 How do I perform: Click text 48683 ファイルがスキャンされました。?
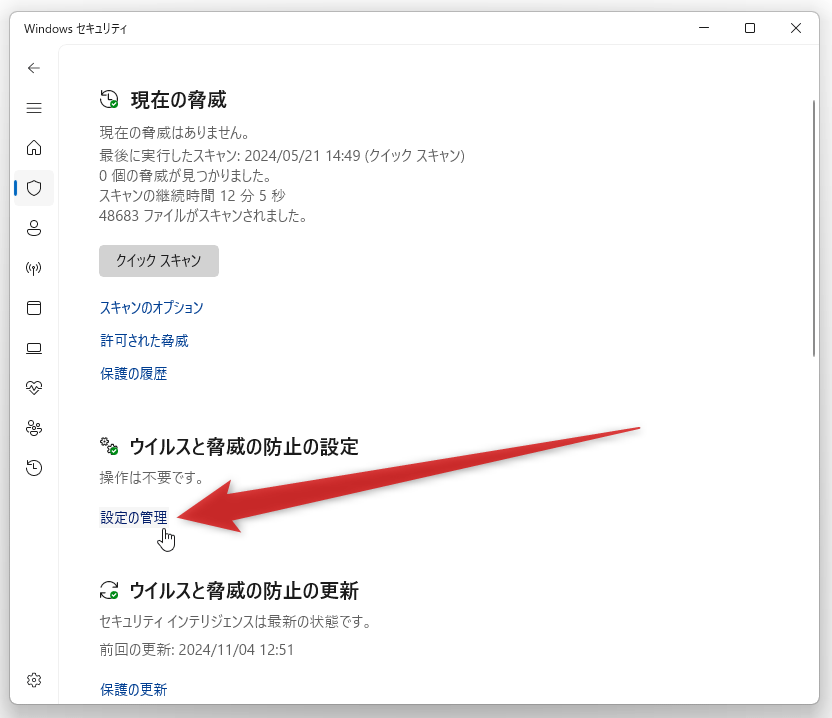tap(203, 216)
